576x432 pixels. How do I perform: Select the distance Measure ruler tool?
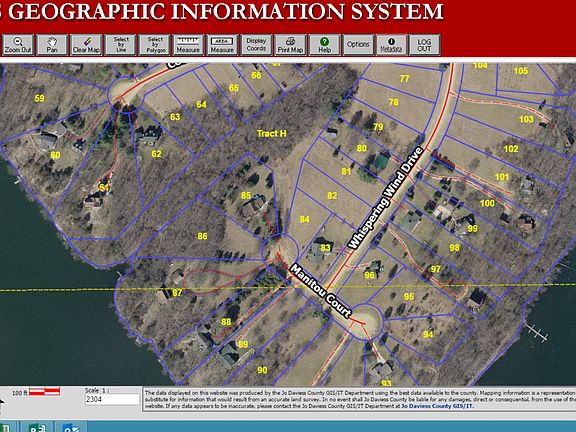coord(188,45)
